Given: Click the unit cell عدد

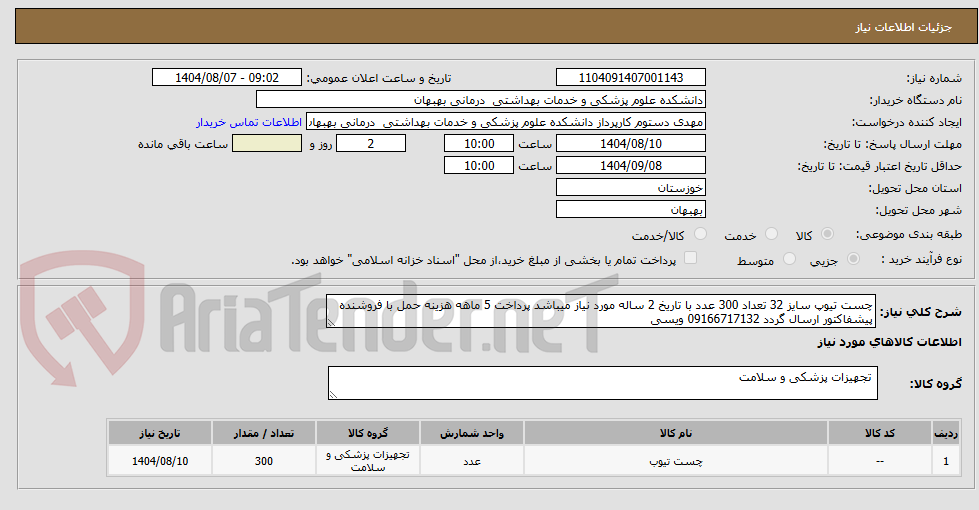Looking at the screenshot, I should pyautogui.click(x=472, y=461).
